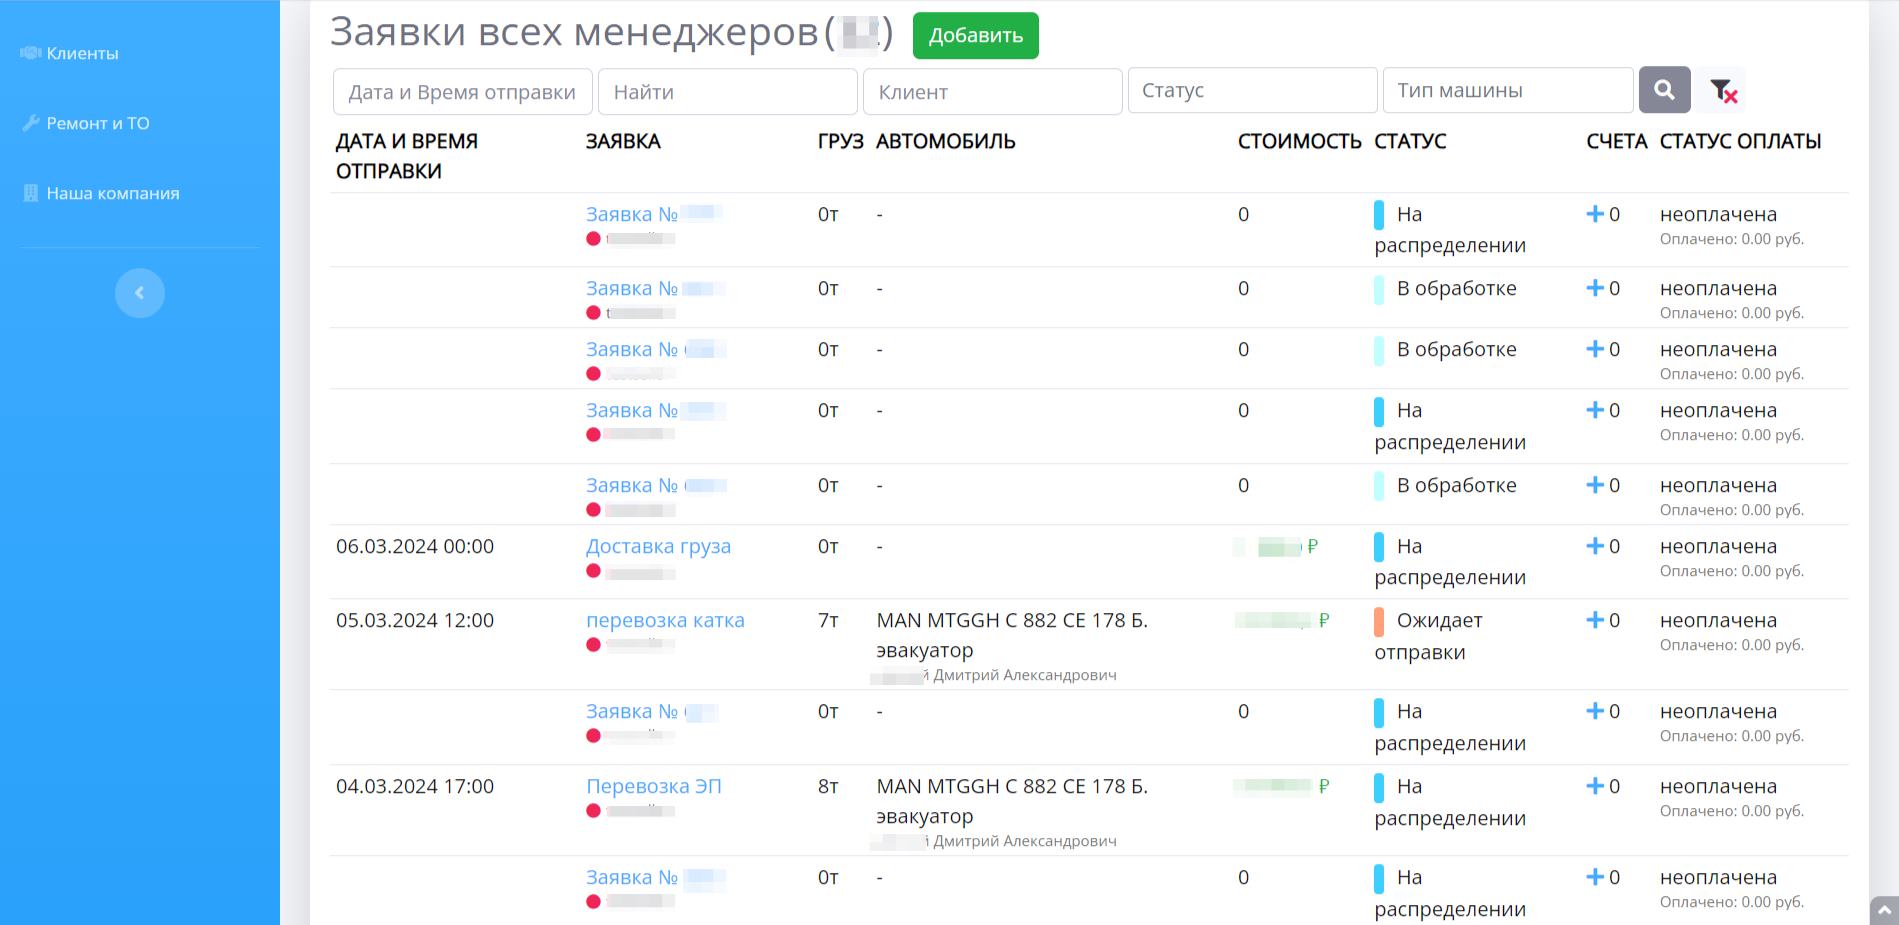Click the magnifier search button
The width and height of the screenshot is (1899, 925).
point(1664,90)
